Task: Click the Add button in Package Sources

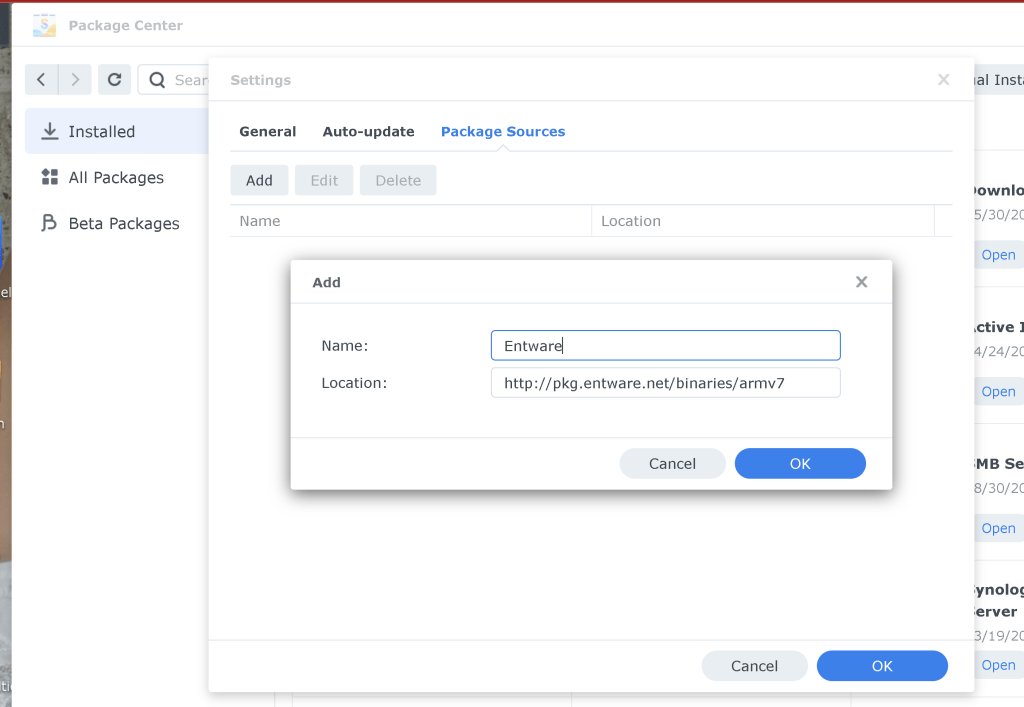Action: point(259,180)
